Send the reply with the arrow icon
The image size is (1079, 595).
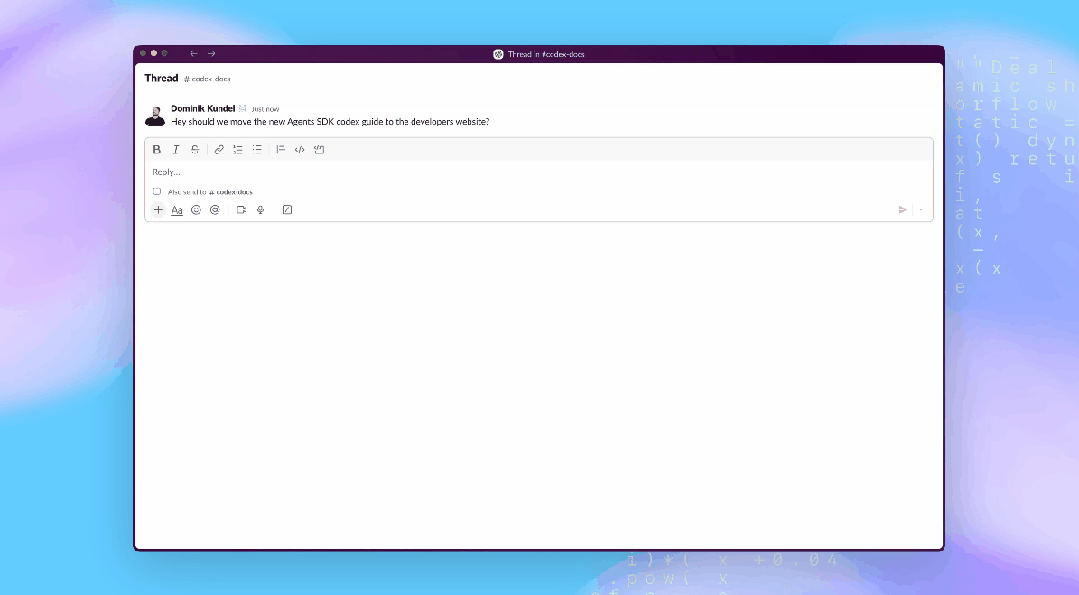click(x=903, y=210)
